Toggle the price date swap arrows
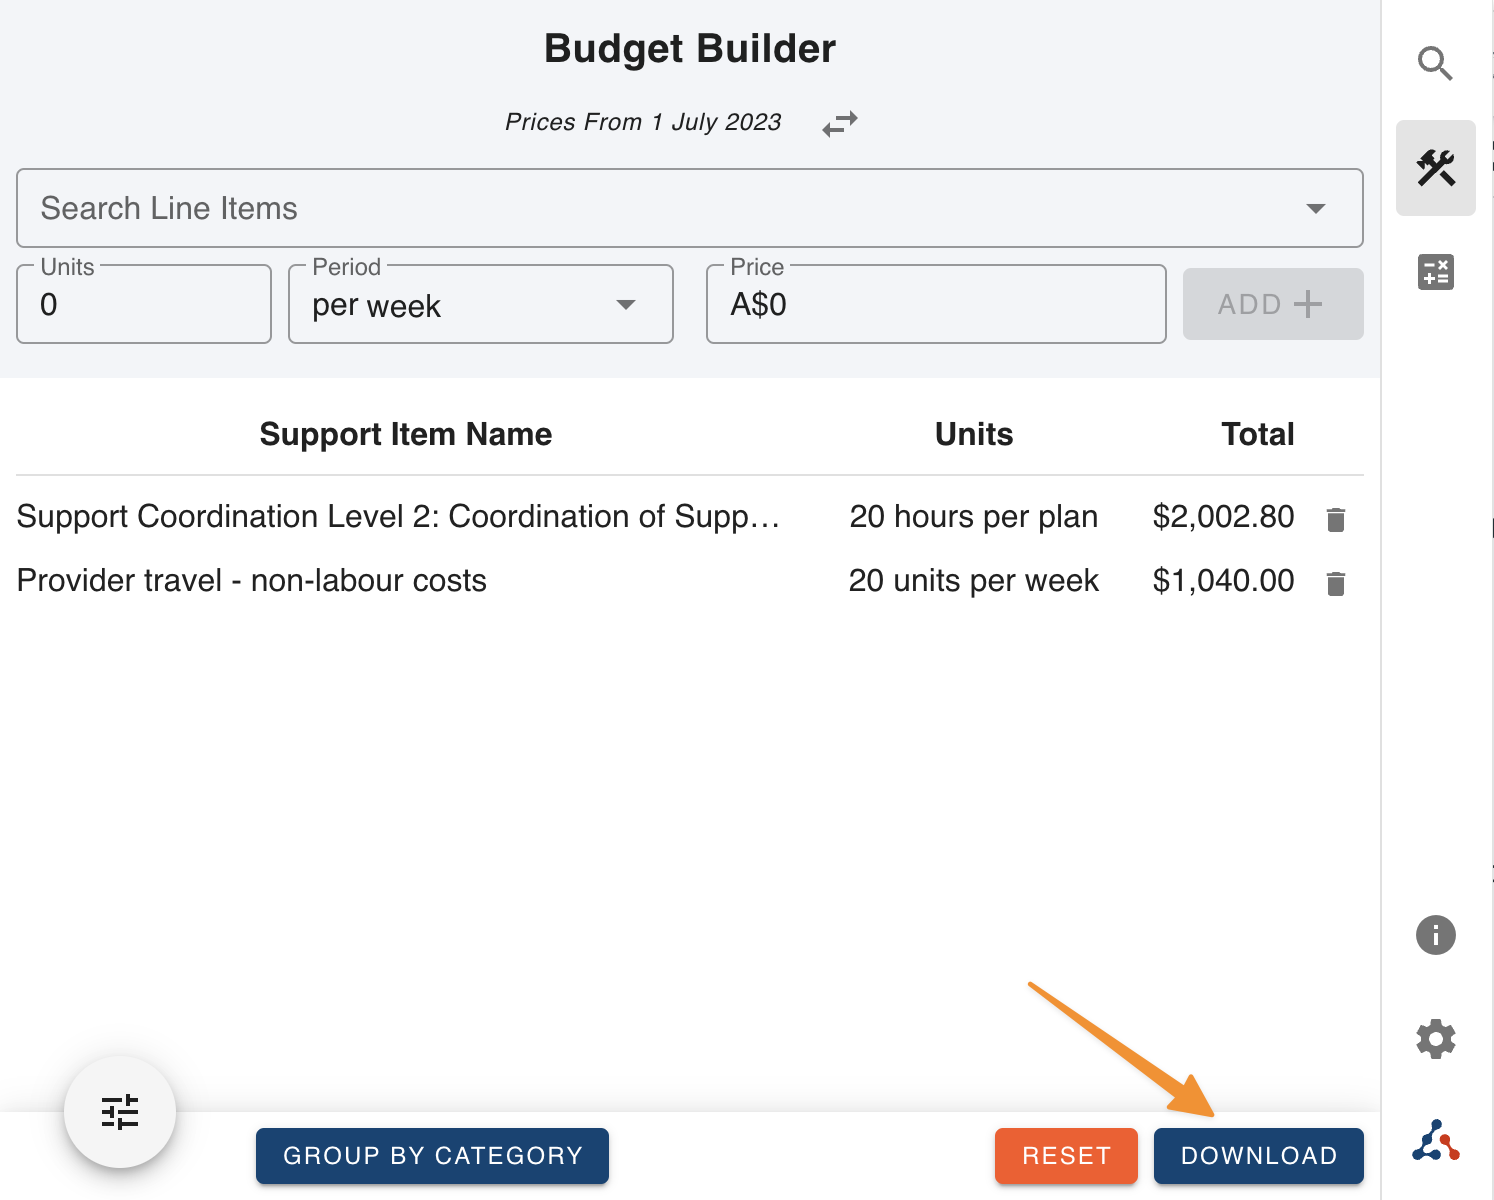Viewport: 1494px width, 1200px height. click(839, 124)
